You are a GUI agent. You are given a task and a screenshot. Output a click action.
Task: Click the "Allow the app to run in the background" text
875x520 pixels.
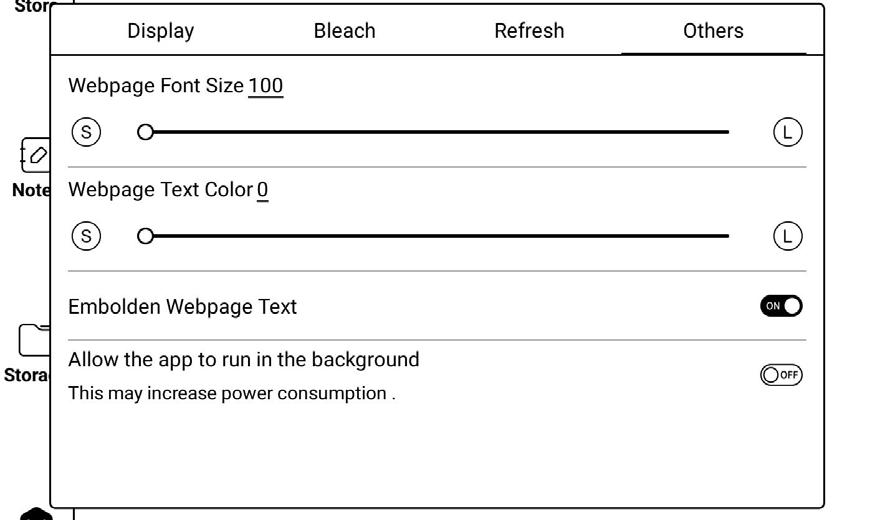(x=243, y=359)
